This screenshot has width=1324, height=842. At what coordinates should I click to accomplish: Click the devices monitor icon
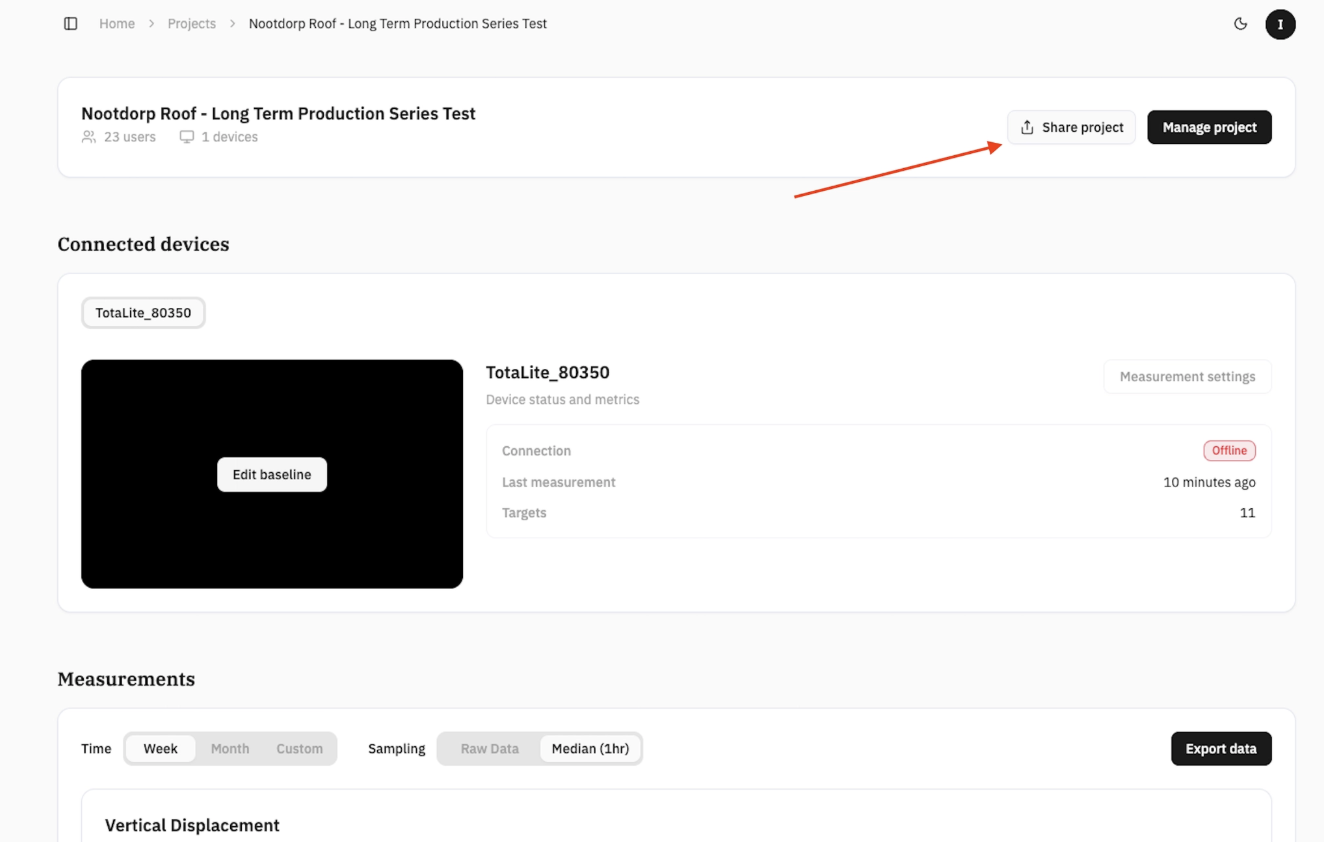[187, 137]
